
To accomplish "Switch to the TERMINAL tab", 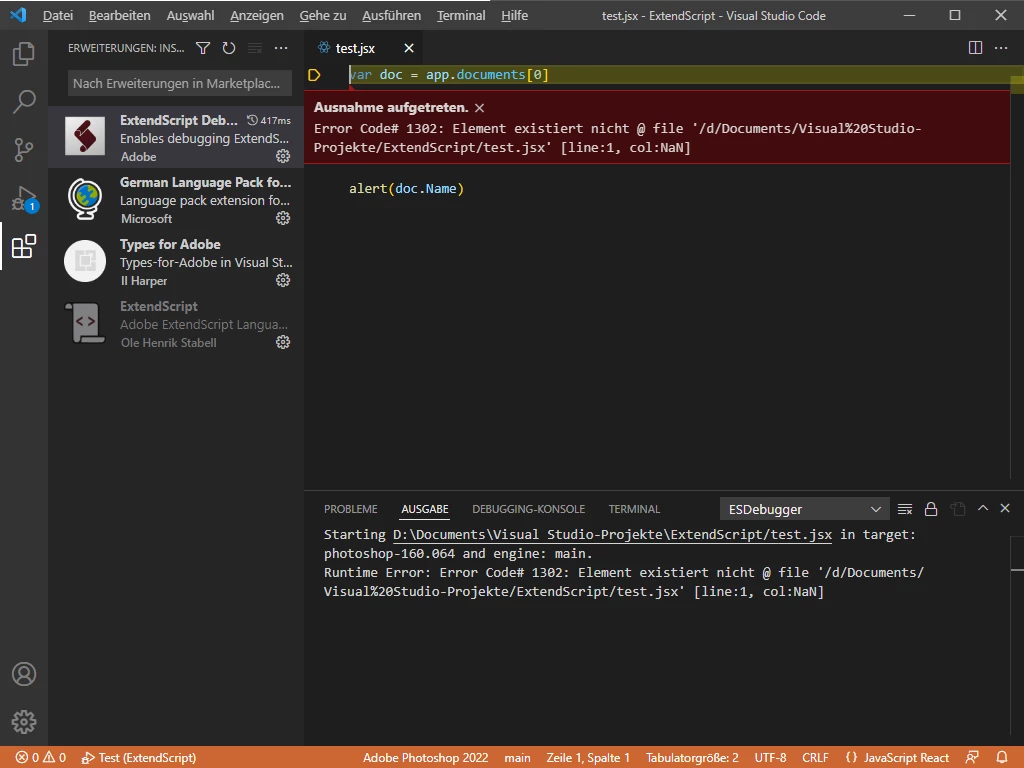I will pyautogui.click(x=634, y=509).
